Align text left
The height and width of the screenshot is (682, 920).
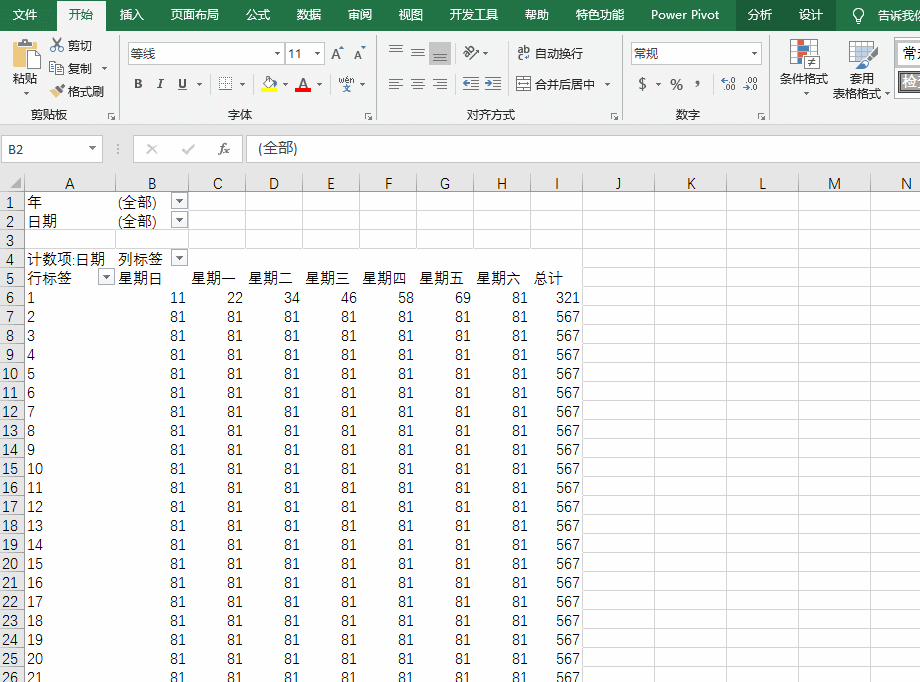coord(396,84)
